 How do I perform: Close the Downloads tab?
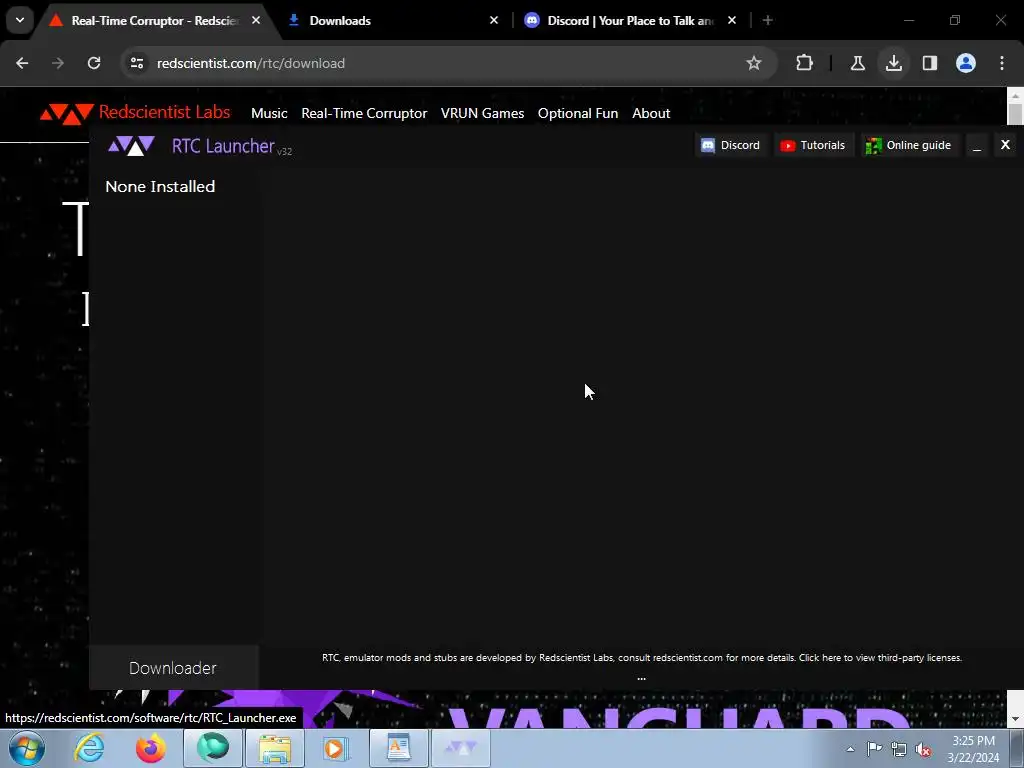[494, 20]
